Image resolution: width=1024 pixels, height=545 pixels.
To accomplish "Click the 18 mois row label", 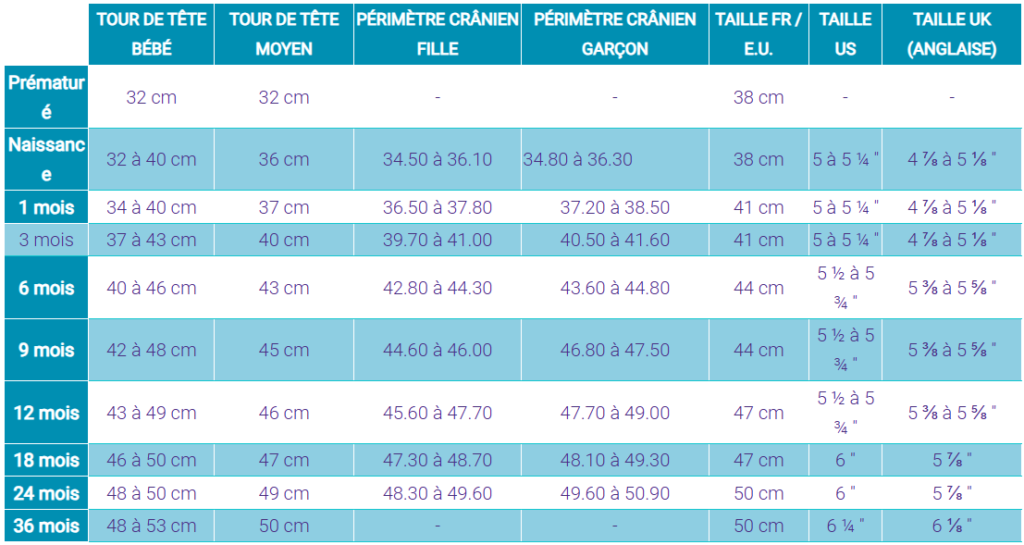I will coord(46,460).
